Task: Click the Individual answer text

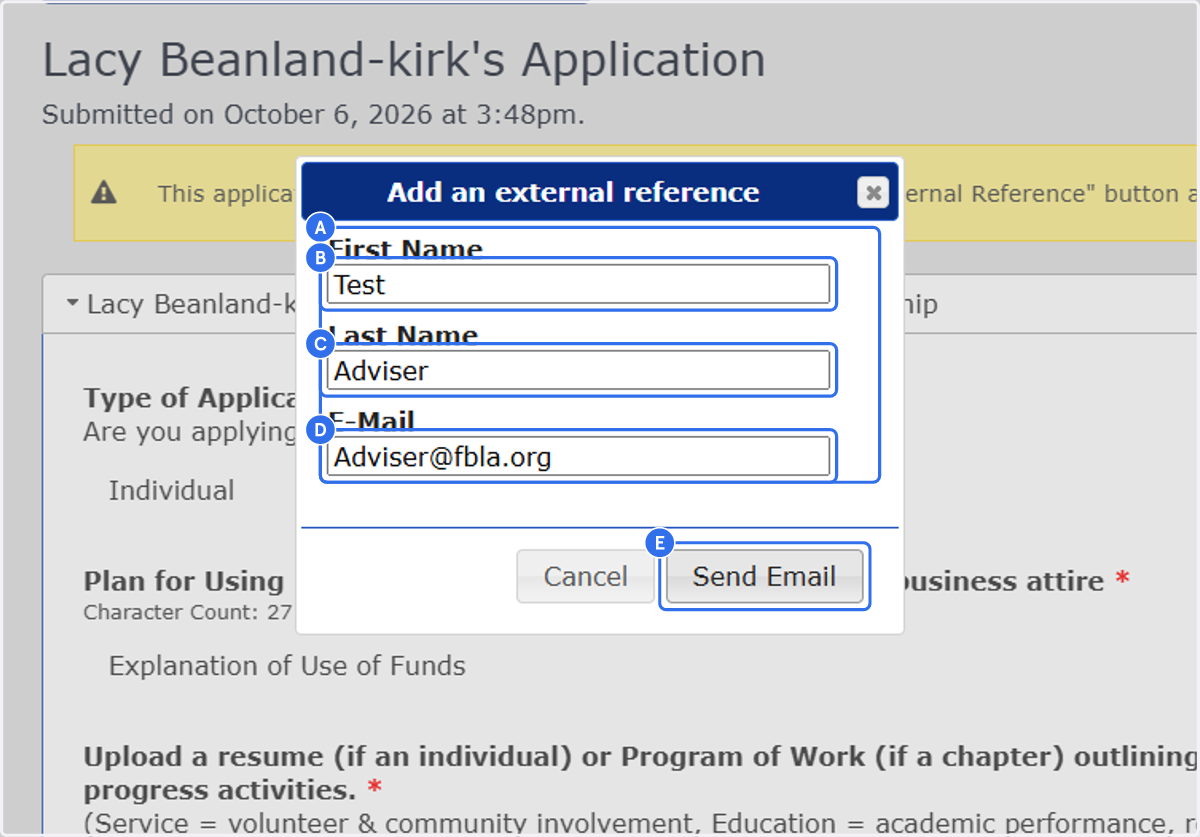Action: (x=172, y=491)
